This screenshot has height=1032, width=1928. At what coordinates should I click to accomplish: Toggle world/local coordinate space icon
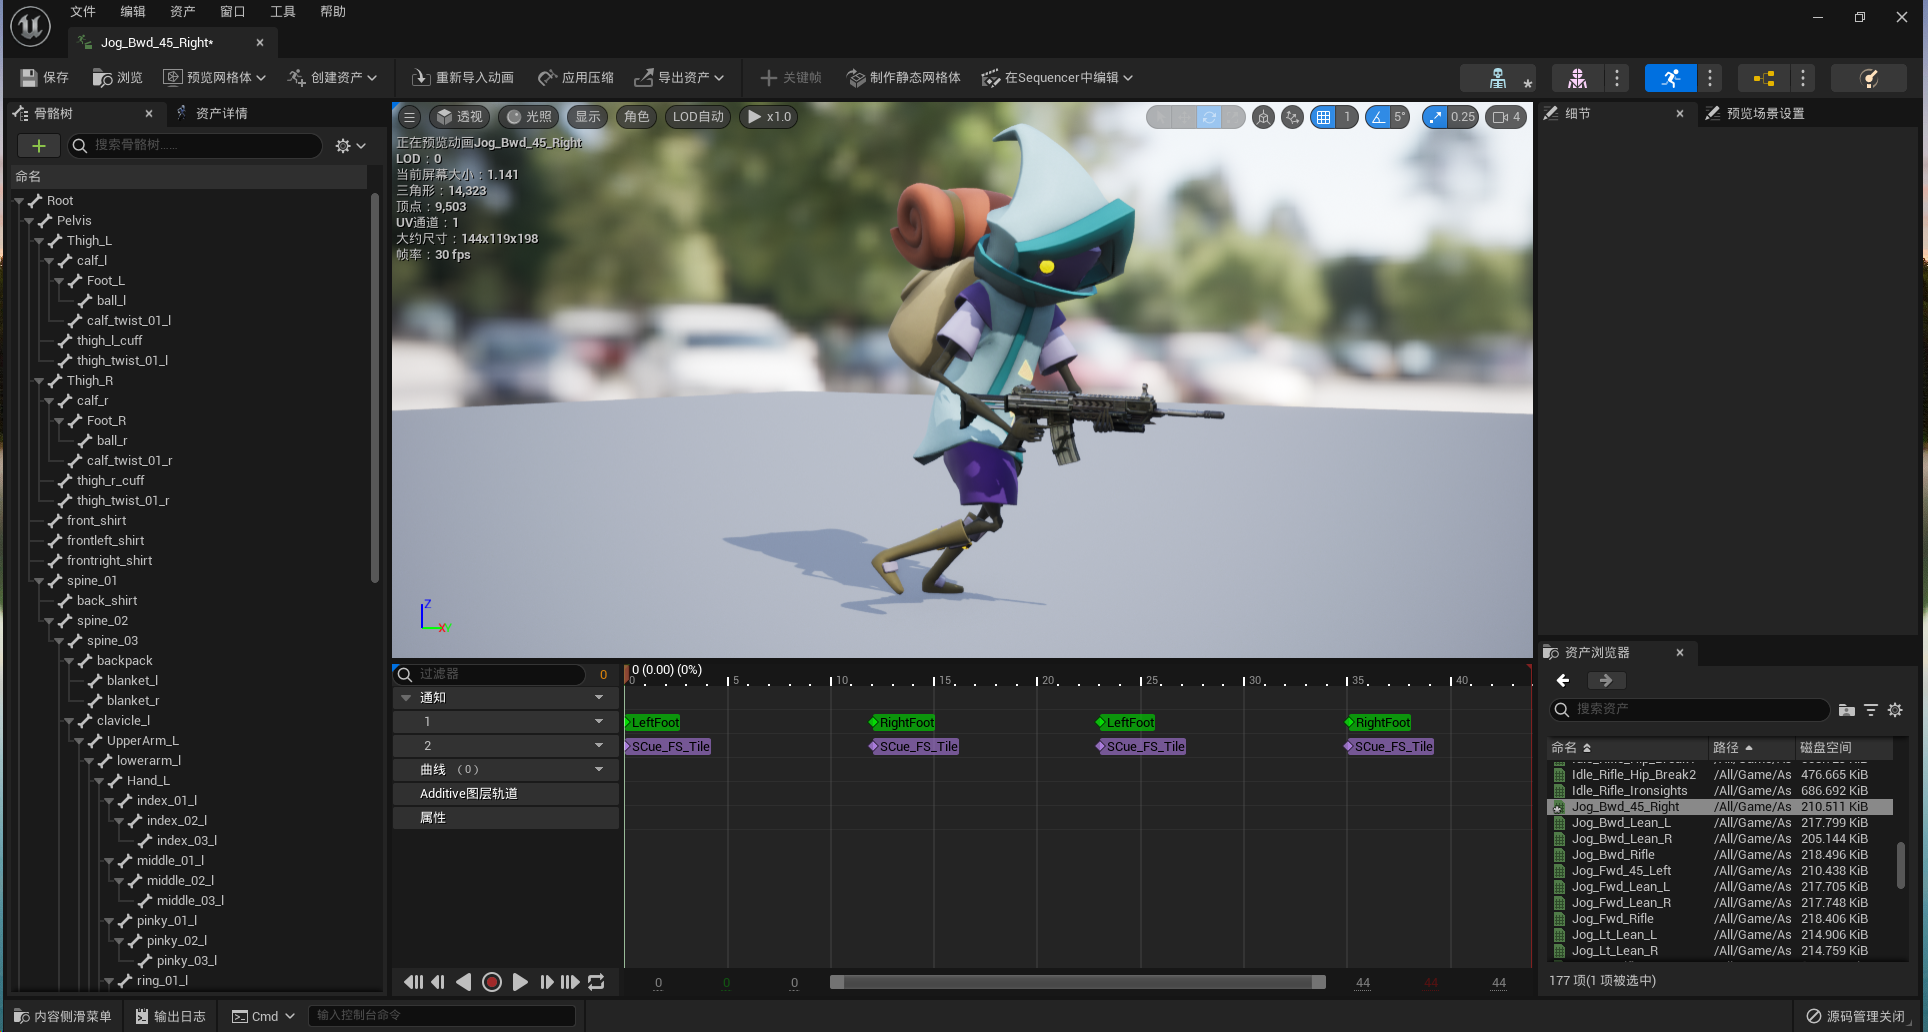[x=1264, y=117]
